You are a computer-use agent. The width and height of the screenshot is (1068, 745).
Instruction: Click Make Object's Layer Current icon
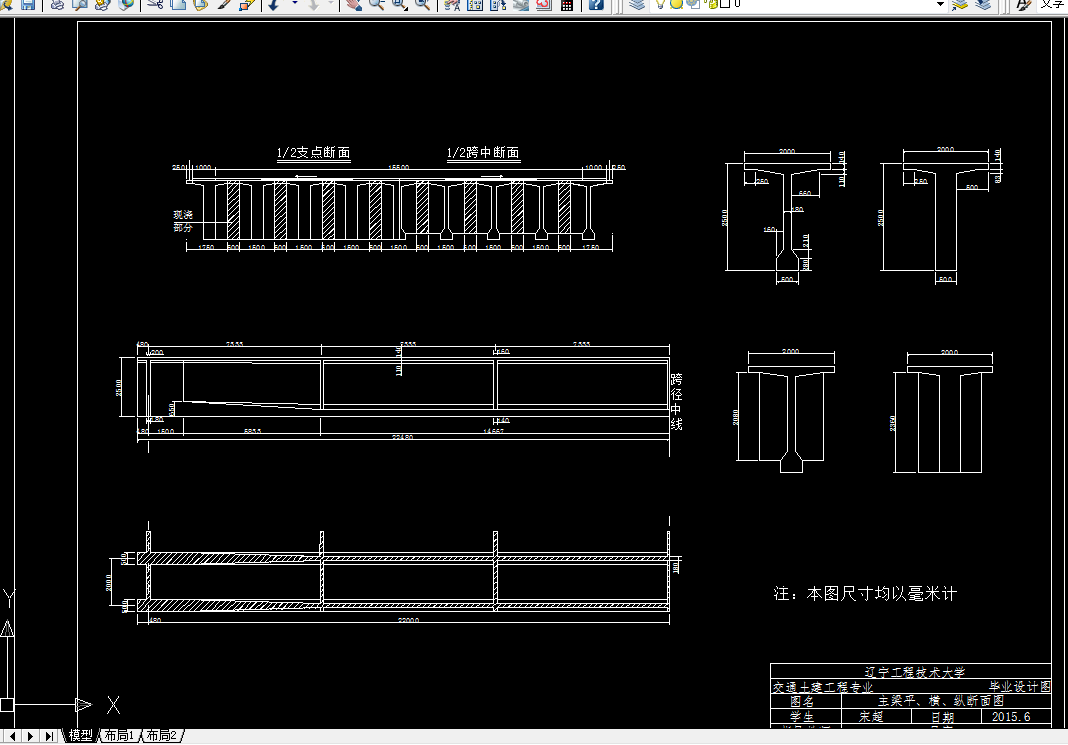click(960, 5)
